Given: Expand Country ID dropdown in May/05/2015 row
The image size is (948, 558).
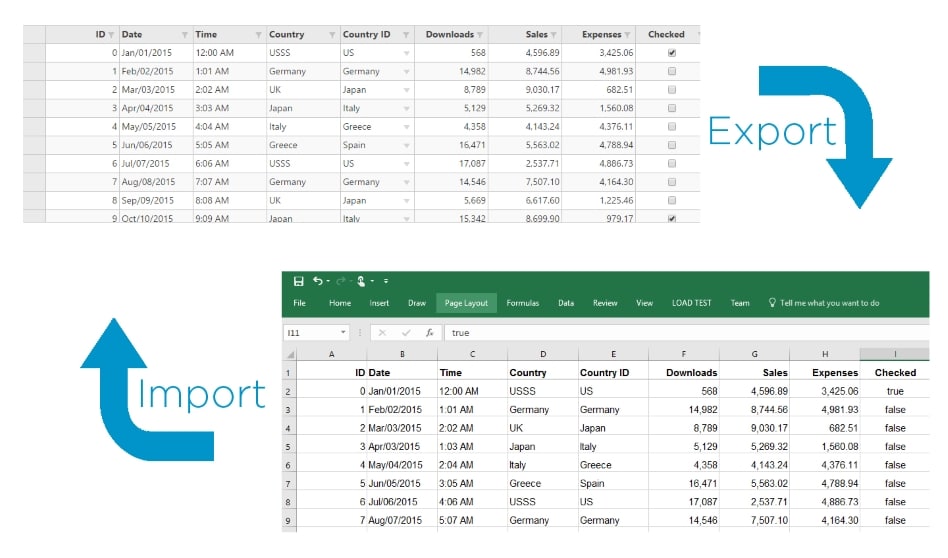Looking at the screenshot, I should (406, 127).
